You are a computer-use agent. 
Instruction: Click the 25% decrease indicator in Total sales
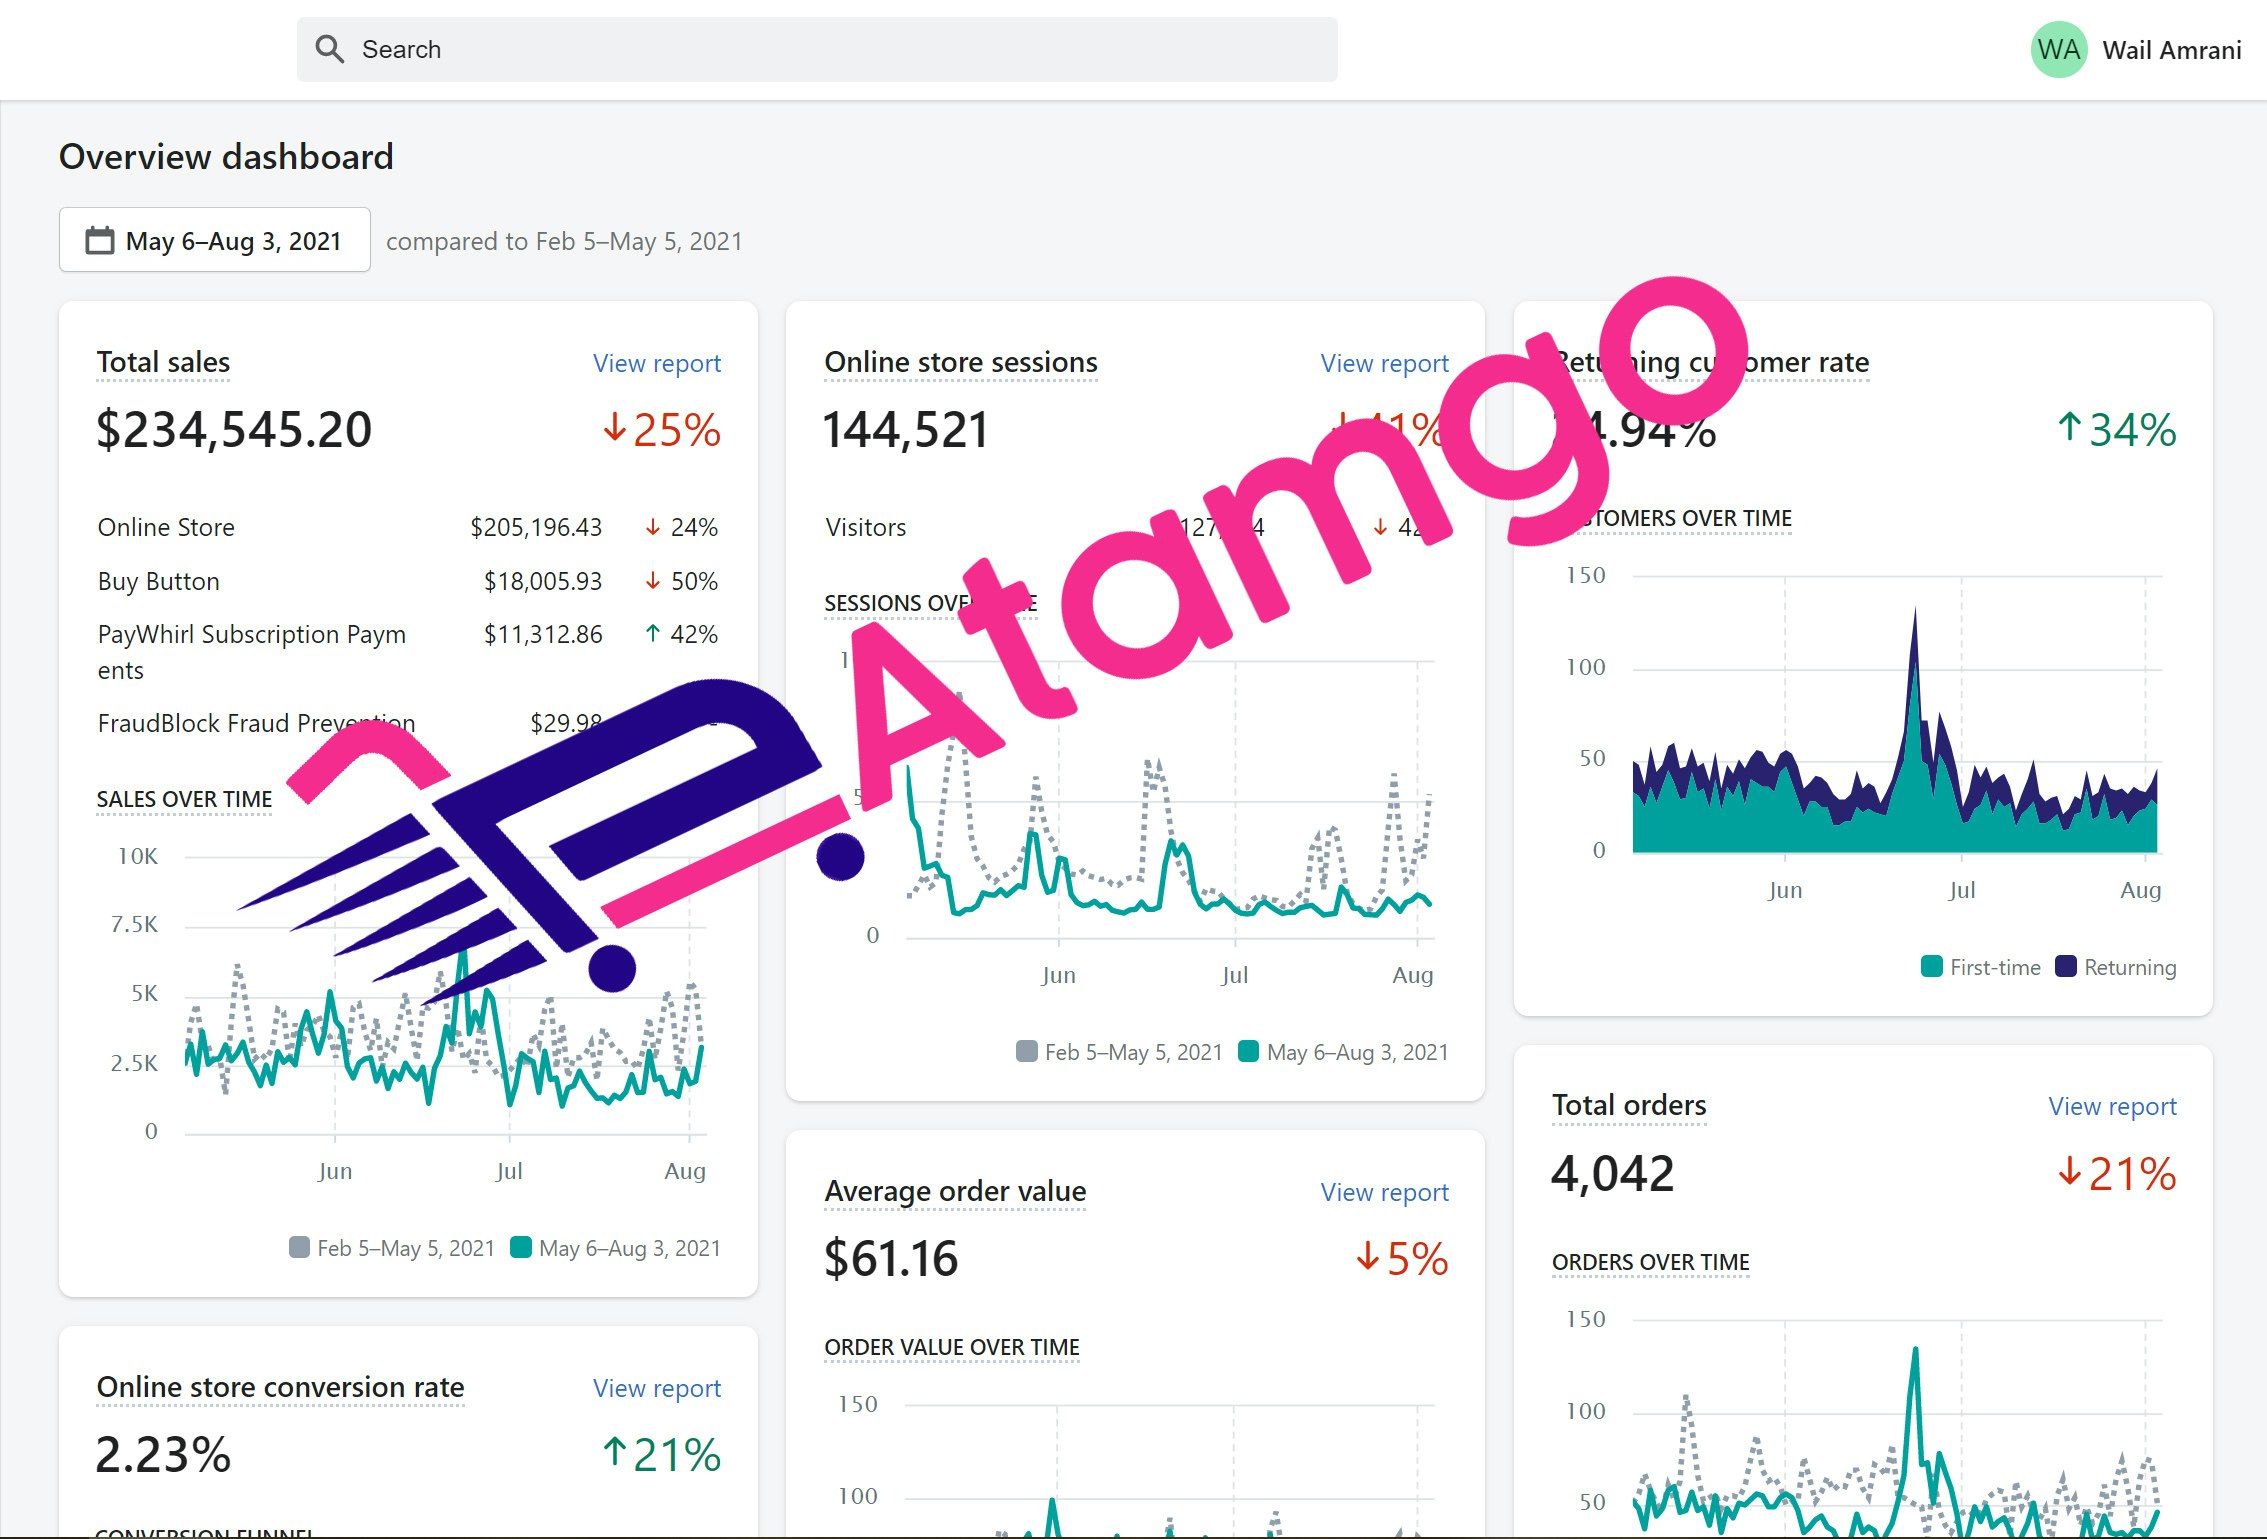661,430
